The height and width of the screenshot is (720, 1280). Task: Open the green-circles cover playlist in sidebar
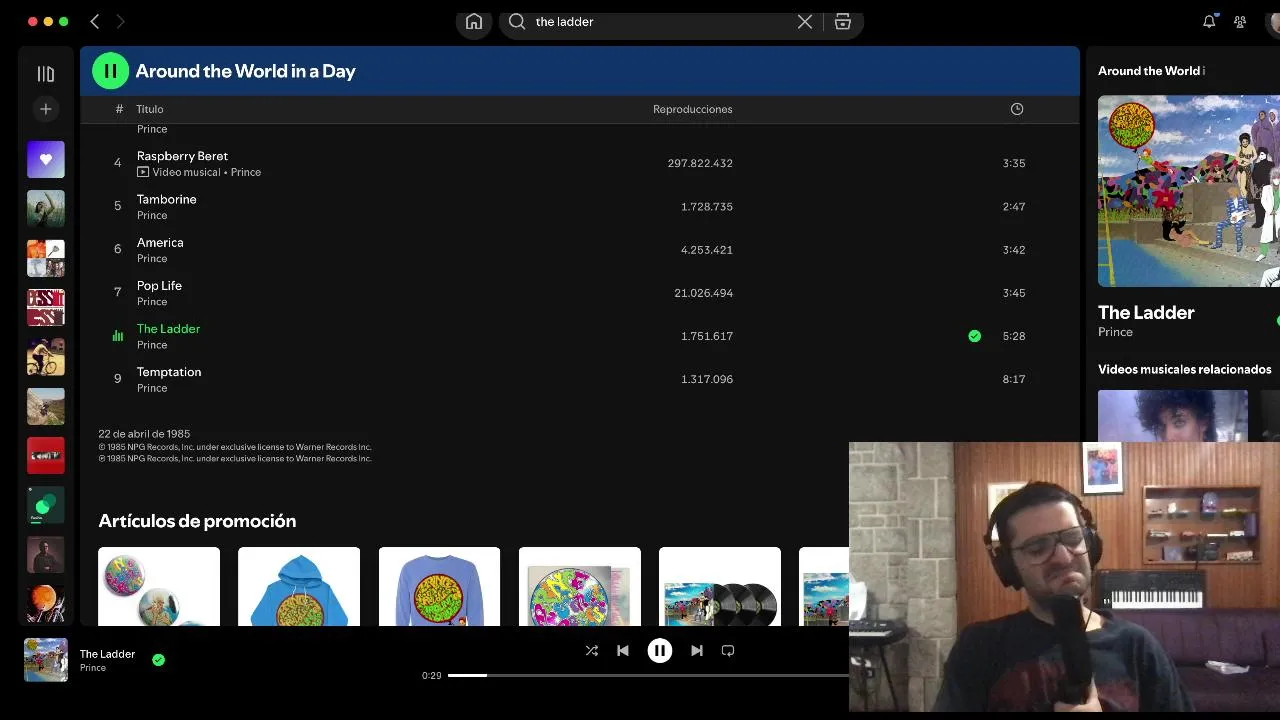coord(46,505)
